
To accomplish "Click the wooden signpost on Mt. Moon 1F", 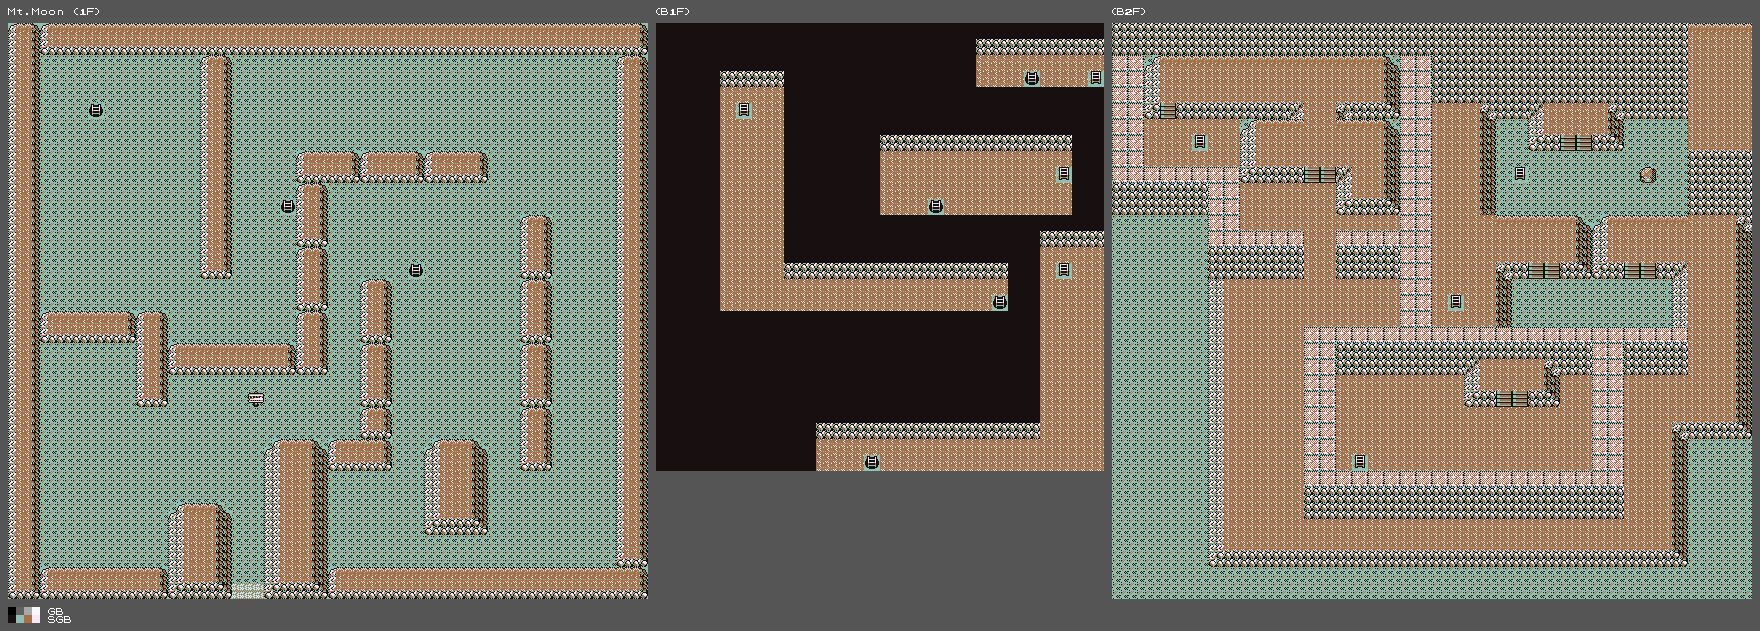I will click(256, 398).
